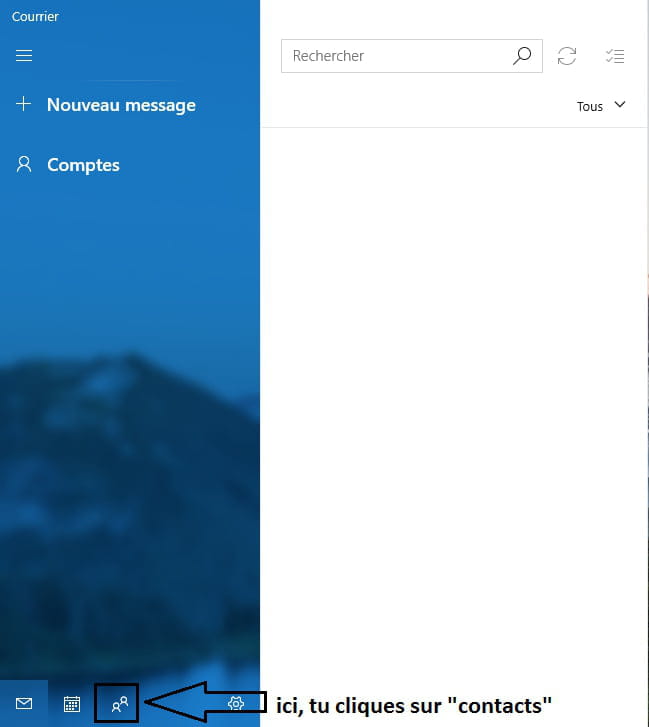Image resolution: width=649 pixels, height=727 pixels.
Task: Click inside the Rechercher search field
Action: [x=412, y=56]
